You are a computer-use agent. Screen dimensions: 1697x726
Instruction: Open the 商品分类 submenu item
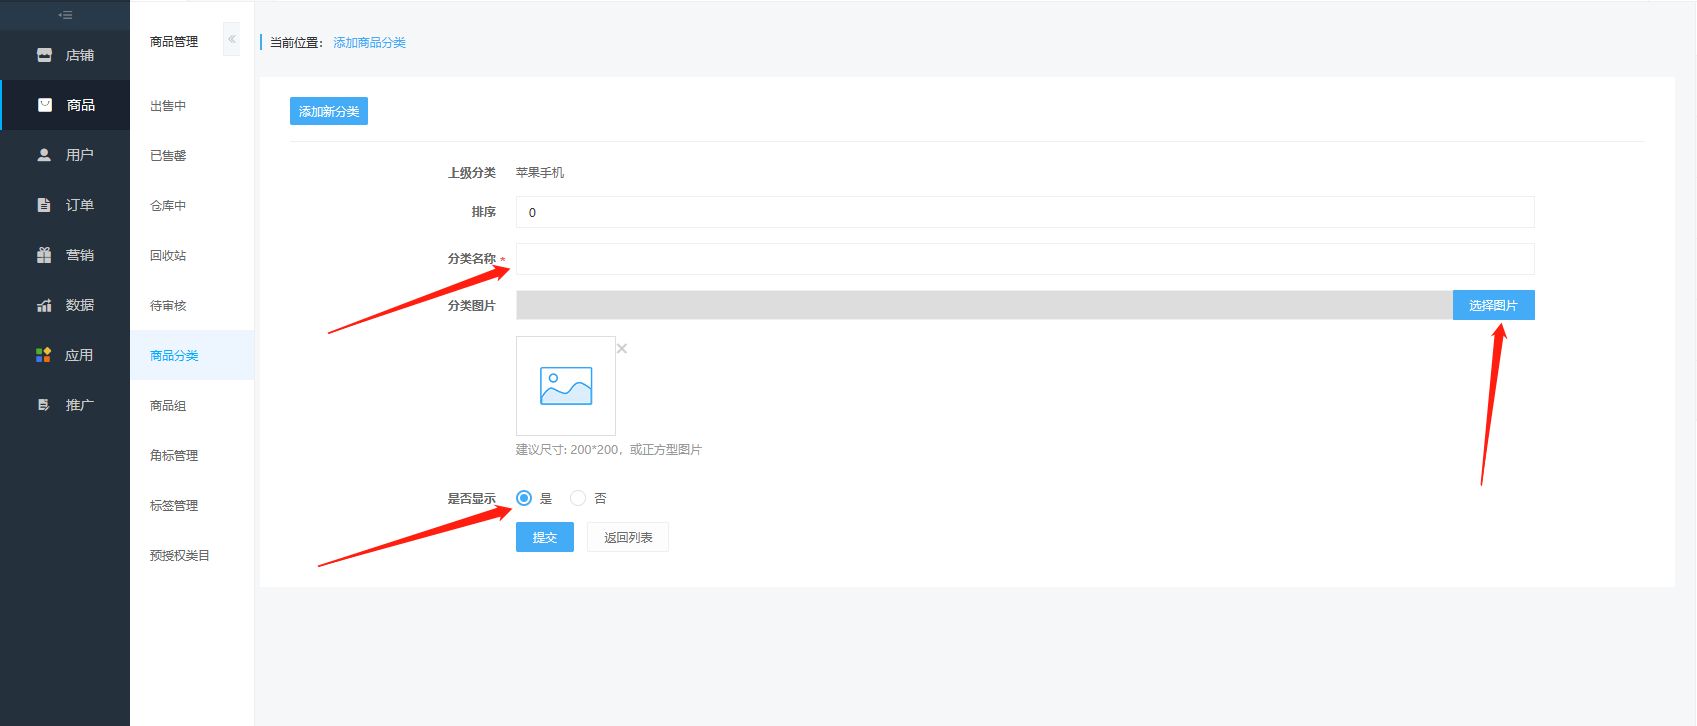pos(192,355)
